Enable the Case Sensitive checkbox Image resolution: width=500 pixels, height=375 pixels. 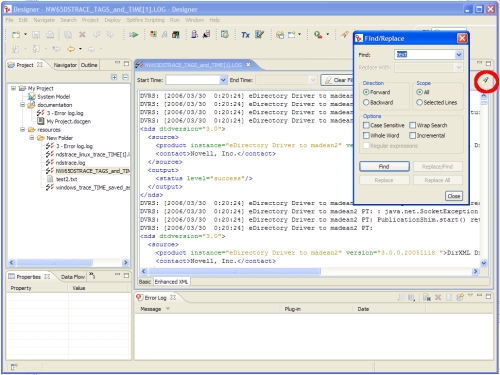(366, 125)
